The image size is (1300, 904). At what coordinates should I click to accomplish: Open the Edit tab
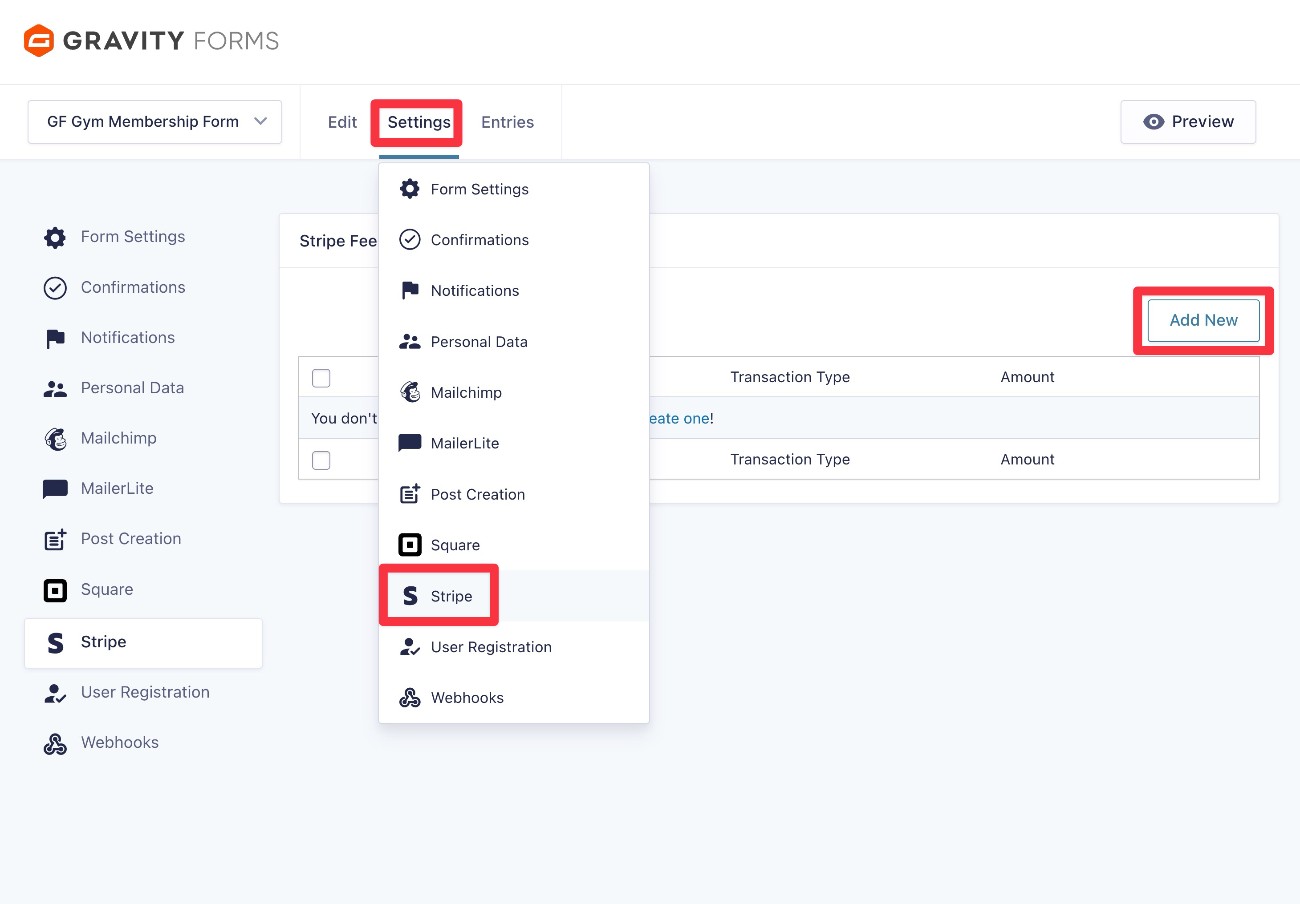341,121
